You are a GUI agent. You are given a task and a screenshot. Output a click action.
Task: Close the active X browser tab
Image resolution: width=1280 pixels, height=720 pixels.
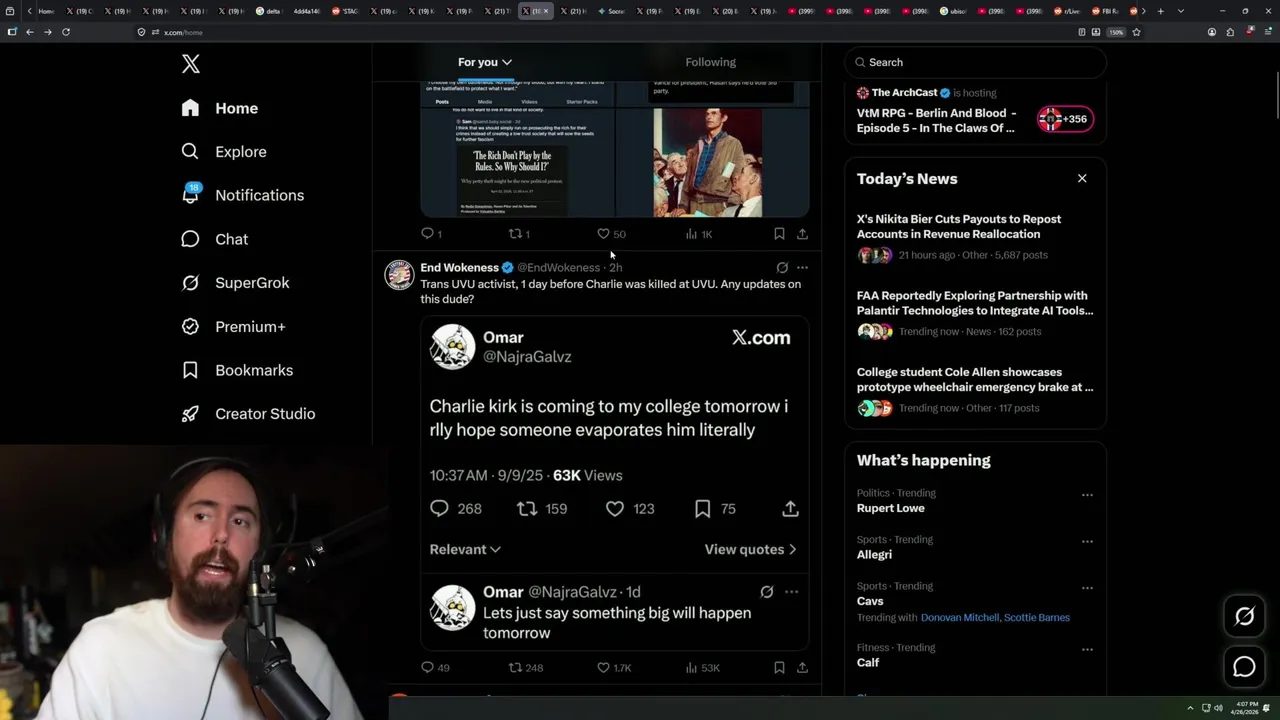546,11
